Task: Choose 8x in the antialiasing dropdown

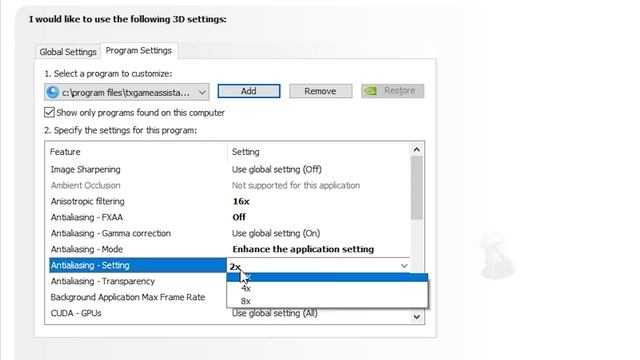Action: point(327,301)
